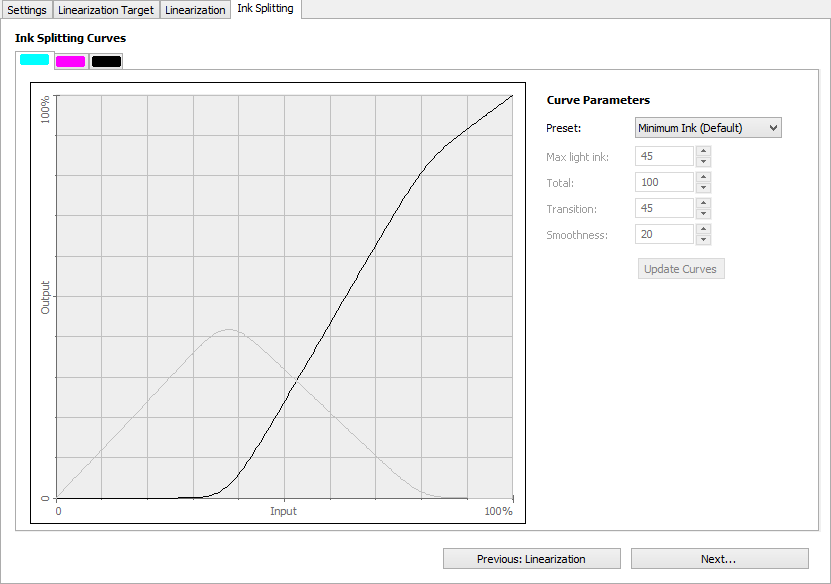
Task: Switch to the Settings tab
Action: pyautogui.click(x=27, y=10)
